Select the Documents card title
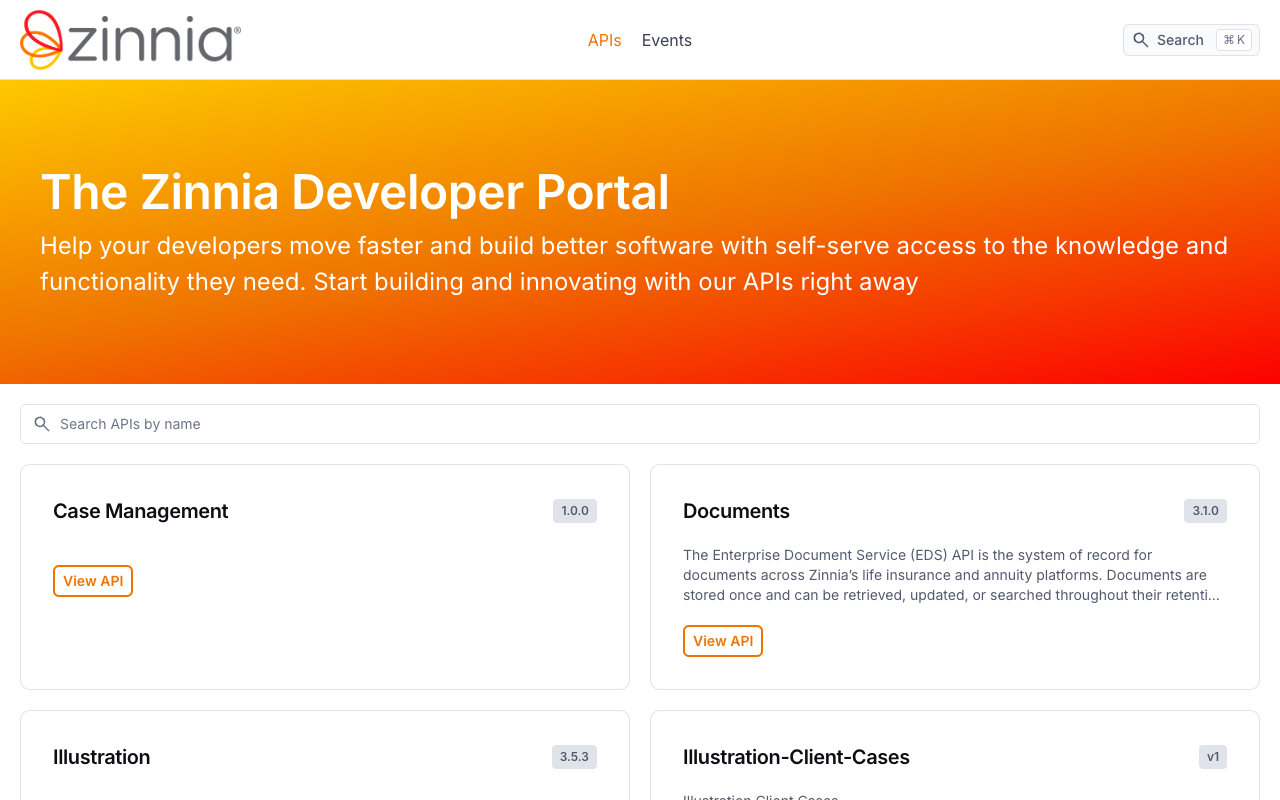Viewport: 1280px width, 800px height. (x=736, y=511)
